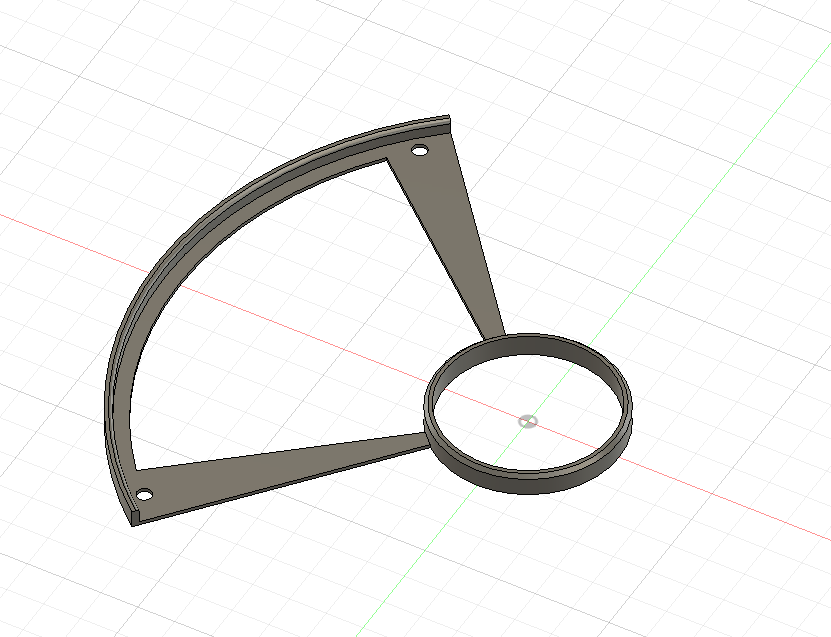Select the arc end corner at bottom left
Viewport: 831px width, 637px height.
(134, 517)
